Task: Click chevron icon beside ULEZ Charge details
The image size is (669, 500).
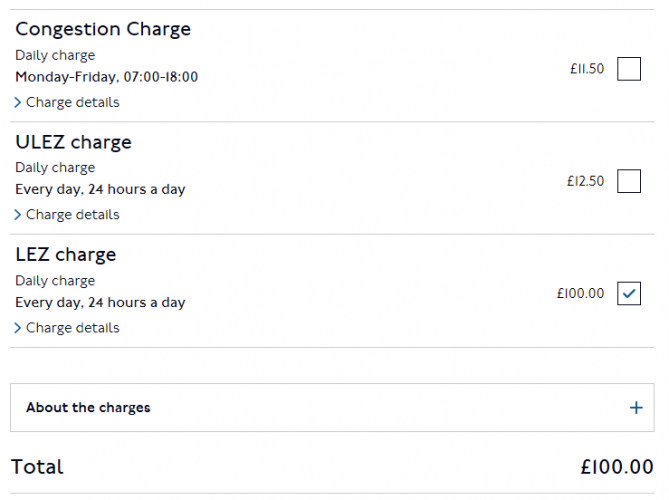Action: tap(18, 215)
